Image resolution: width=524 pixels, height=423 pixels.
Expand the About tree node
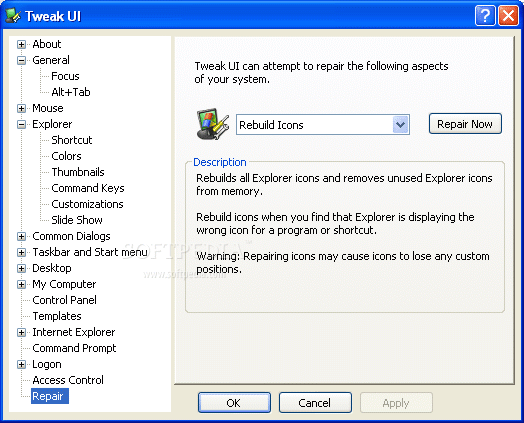(x=21, y=44)
